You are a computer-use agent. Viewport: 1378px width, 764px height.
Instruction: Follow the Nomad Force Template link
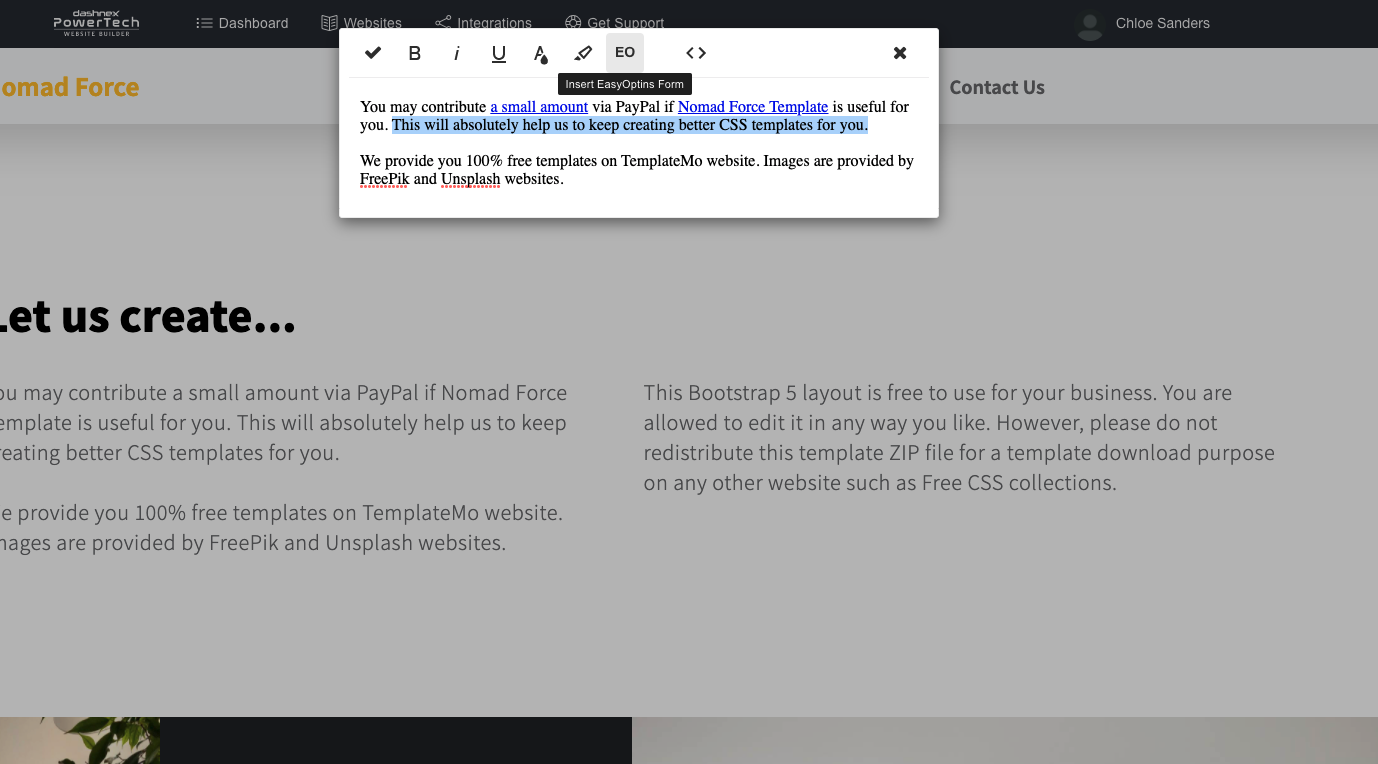(x=753, y=107)
